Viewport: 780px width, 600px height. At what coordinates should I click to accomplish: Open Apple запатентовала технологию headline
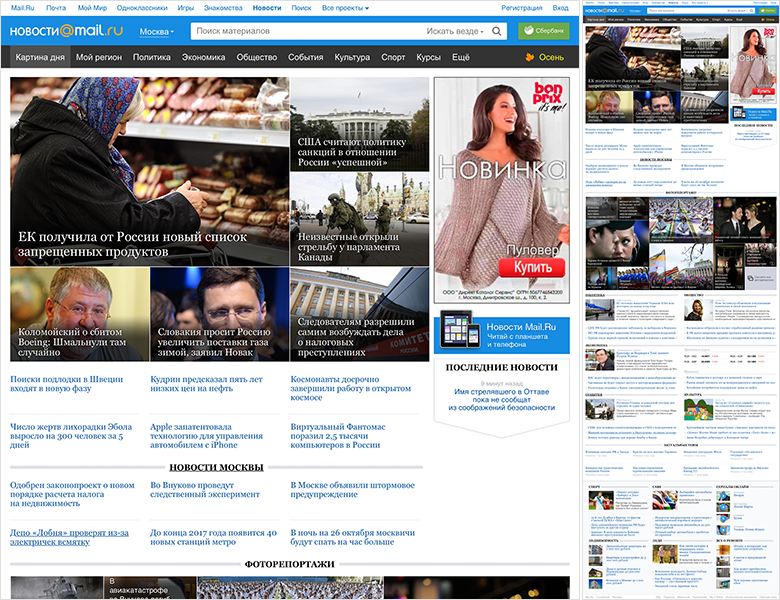tap(206, 435)
